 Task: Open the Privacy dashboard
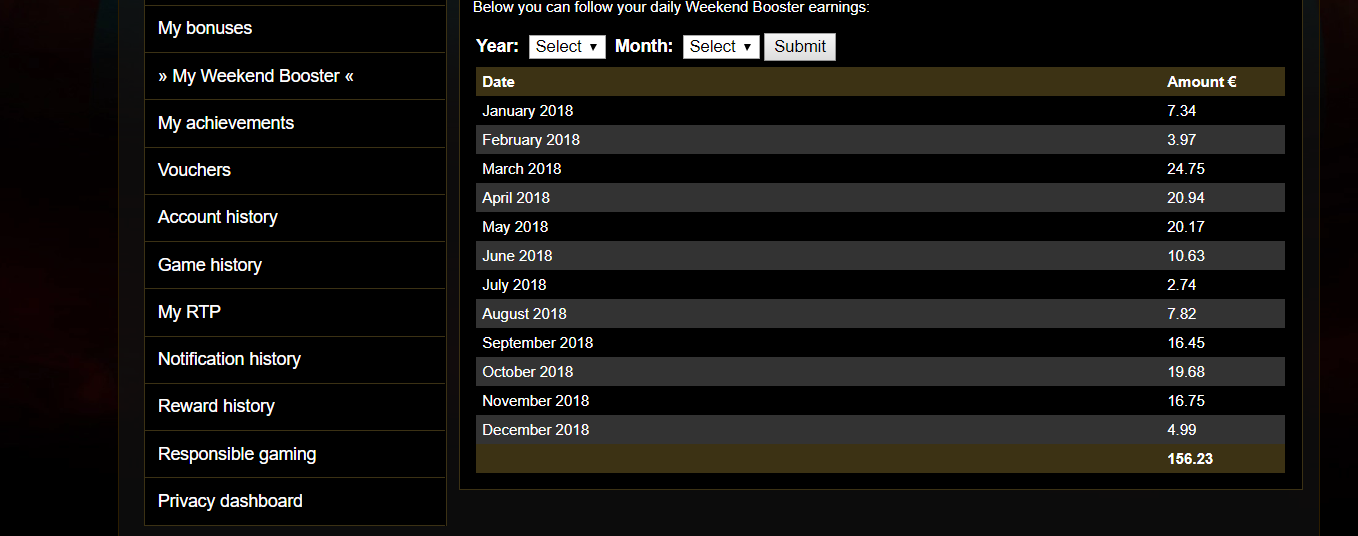(295, 501)
